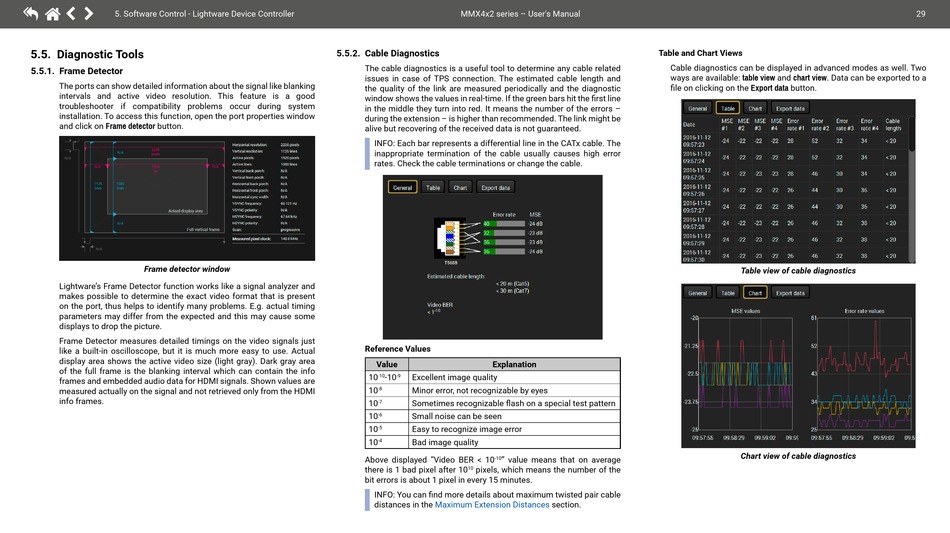The image size is (950, 533).
Task: Click the 'Cable length' column header
Action: (x=893, y=125)
